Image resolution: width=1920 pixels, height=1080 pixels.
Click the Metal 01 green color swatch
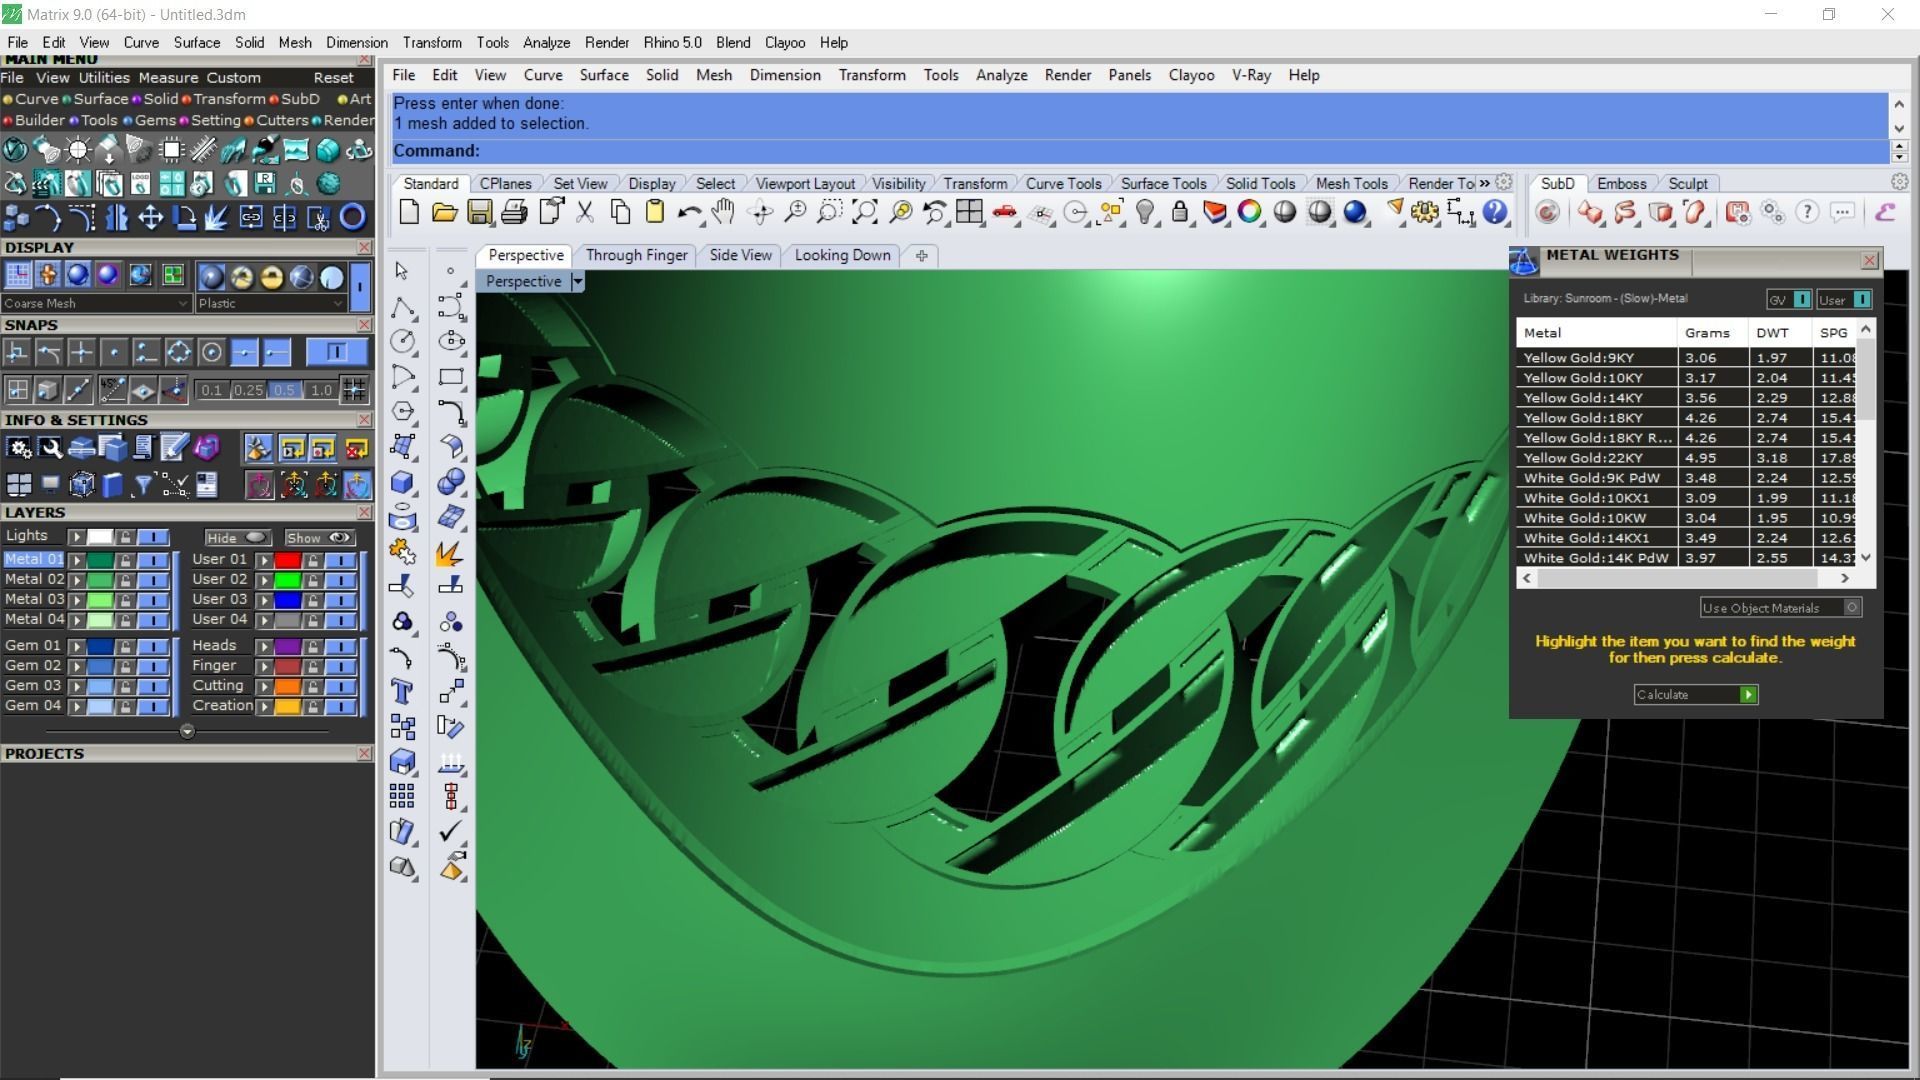100,560
